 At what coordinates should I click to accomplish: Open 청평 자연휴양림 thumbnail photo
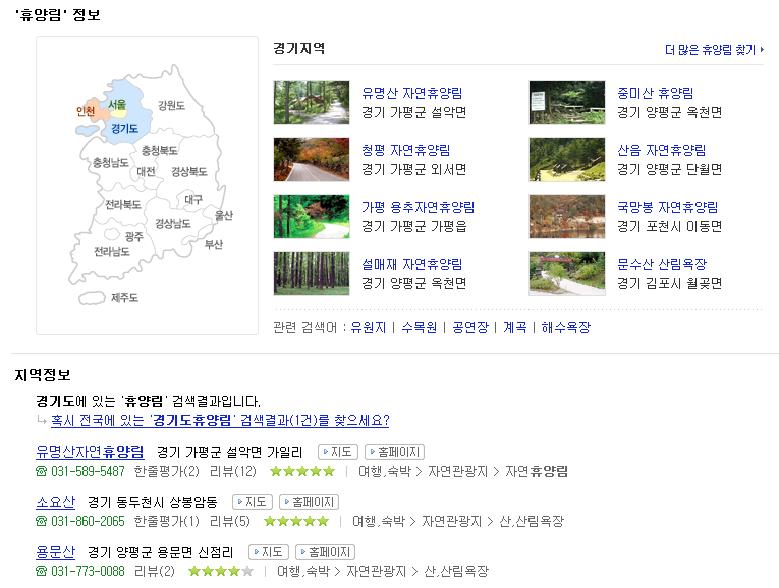click(312, 159)
